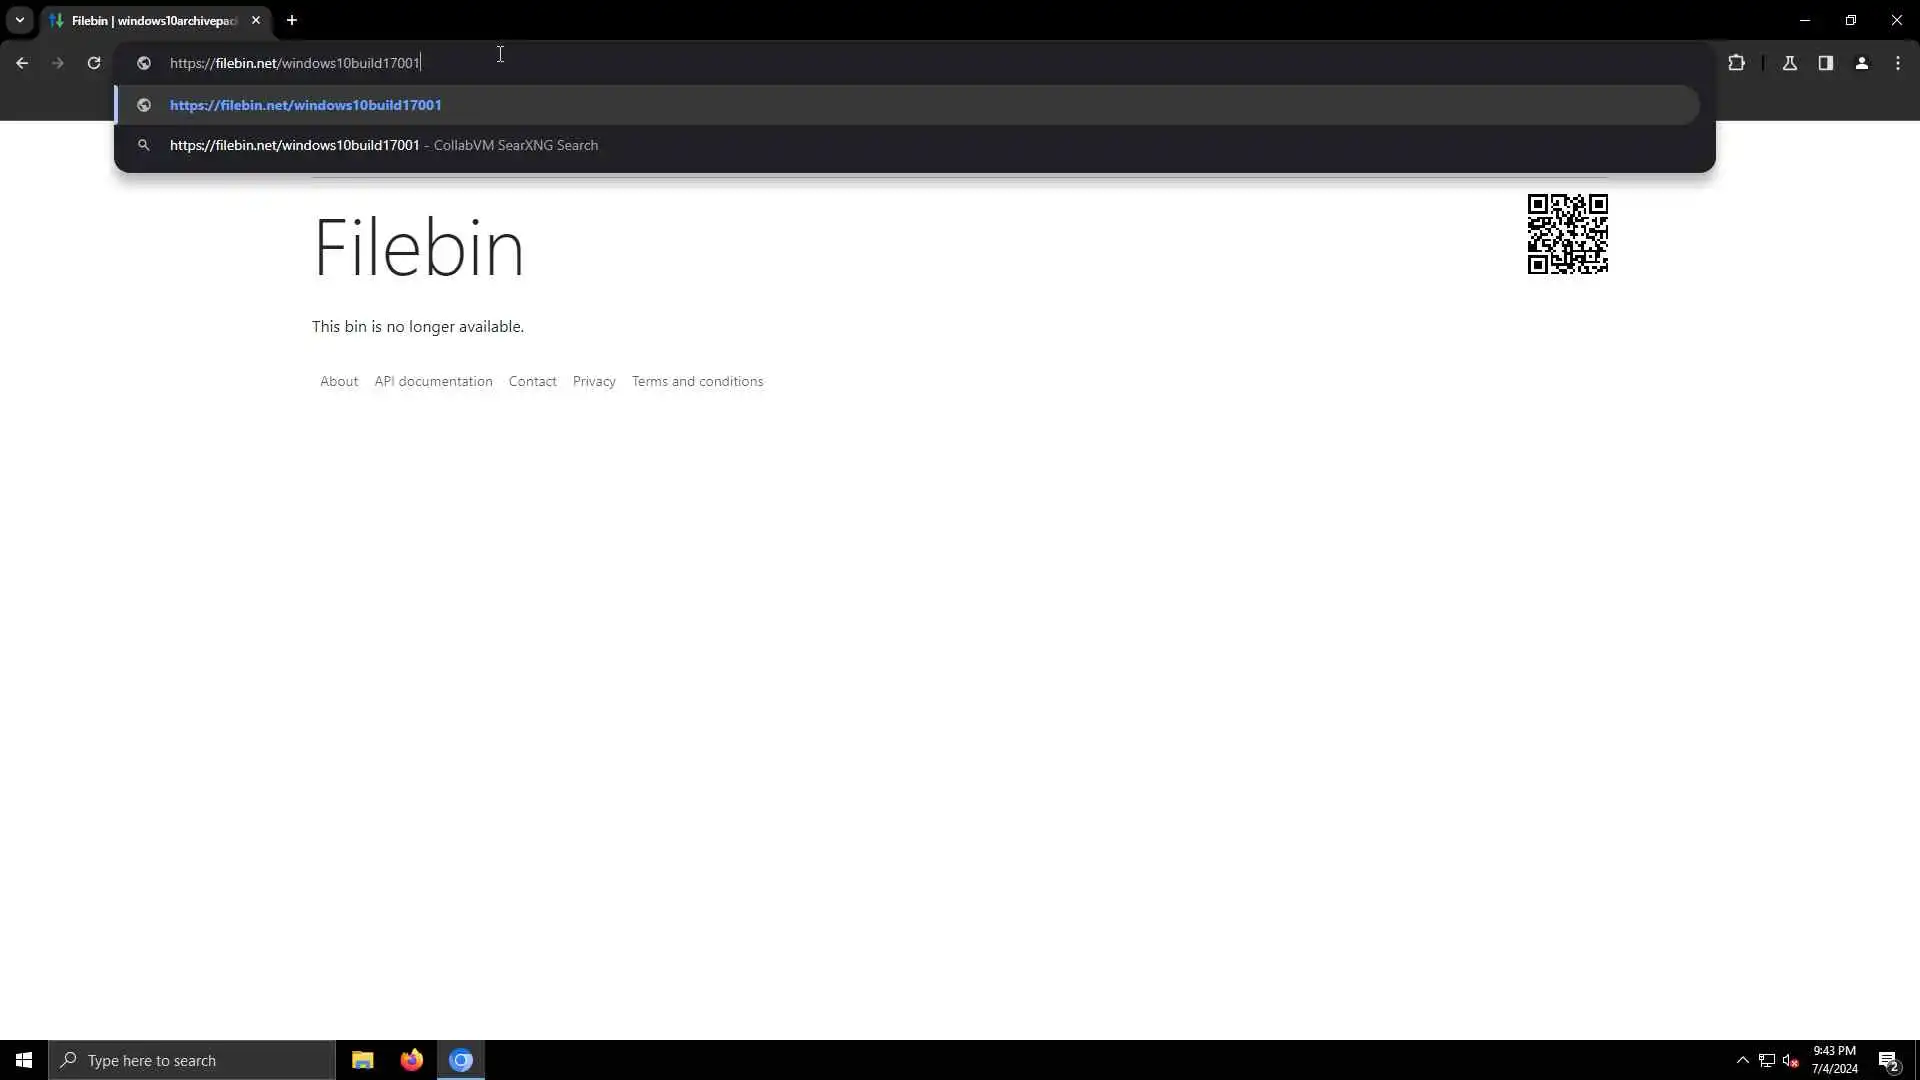Click the Filebin QR code image
The height and width of the screenshot is (1080, 1920).
point(1567,234)
